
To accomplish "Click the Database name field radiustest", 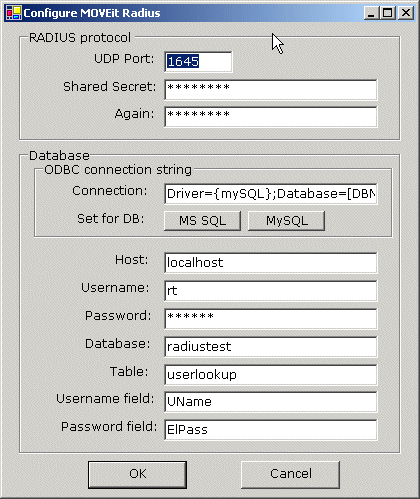I will point(271,347).
